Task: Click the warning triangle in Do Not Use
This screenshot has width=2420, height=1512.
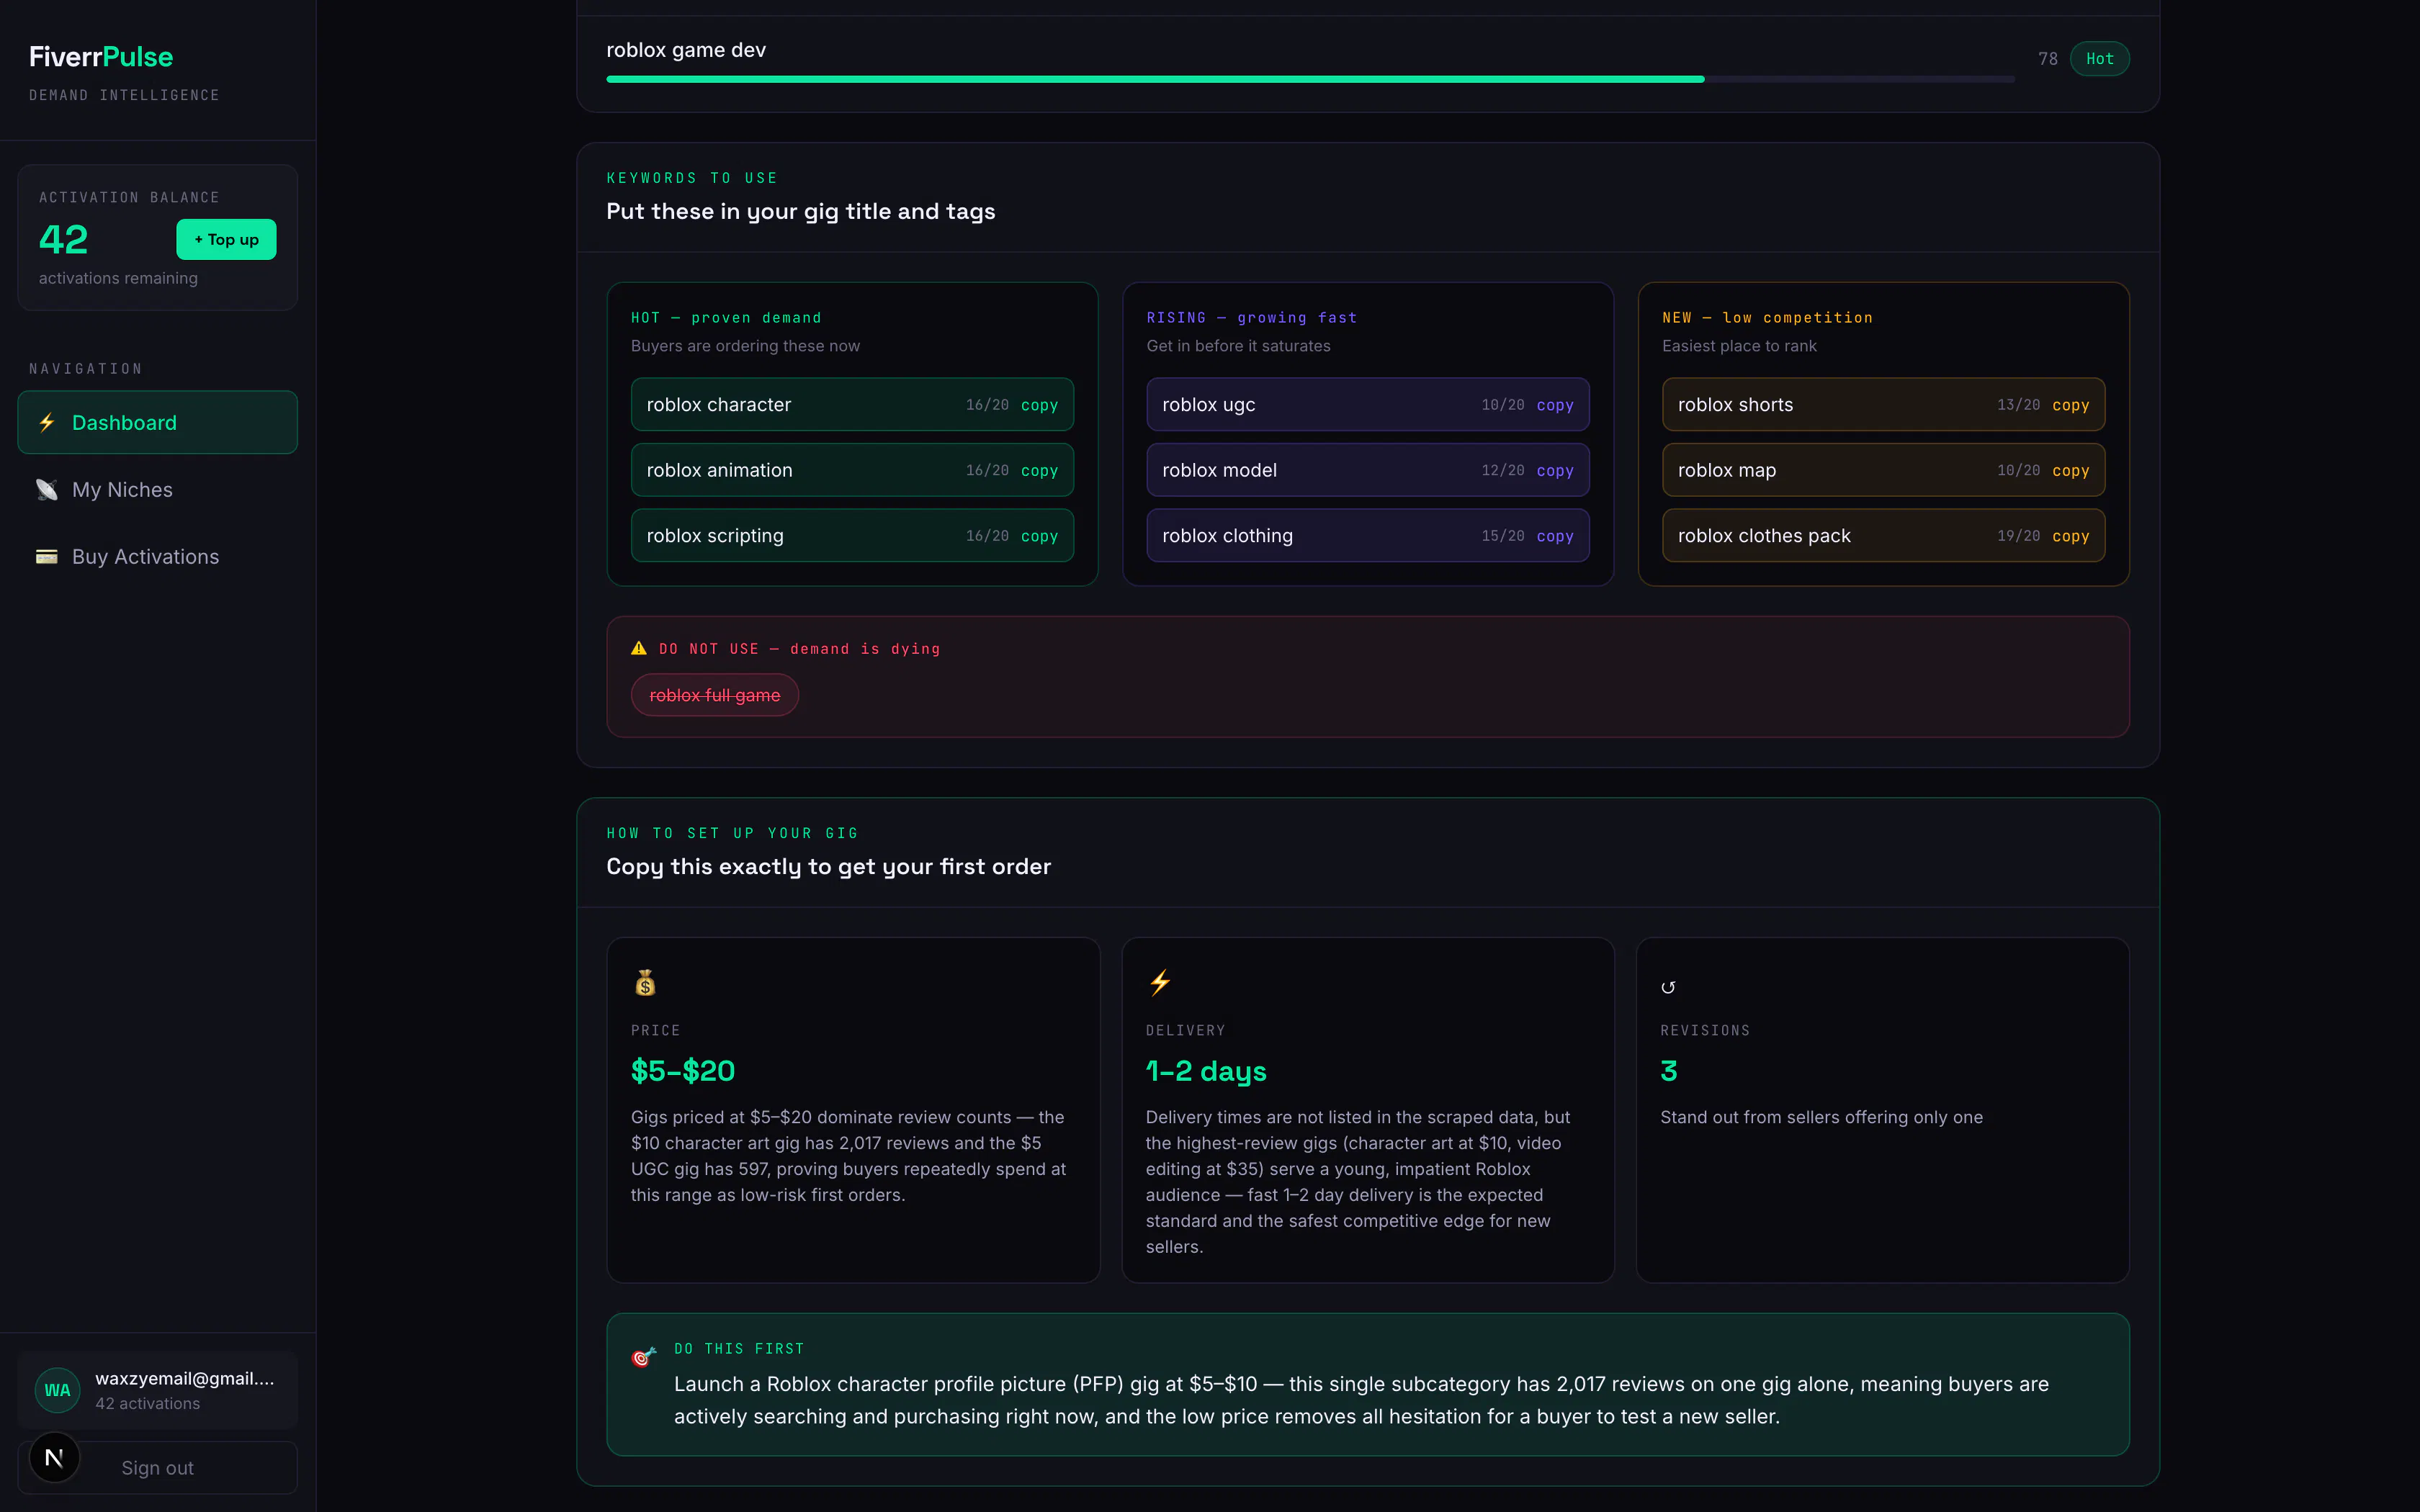Action: tap(639, 648)
